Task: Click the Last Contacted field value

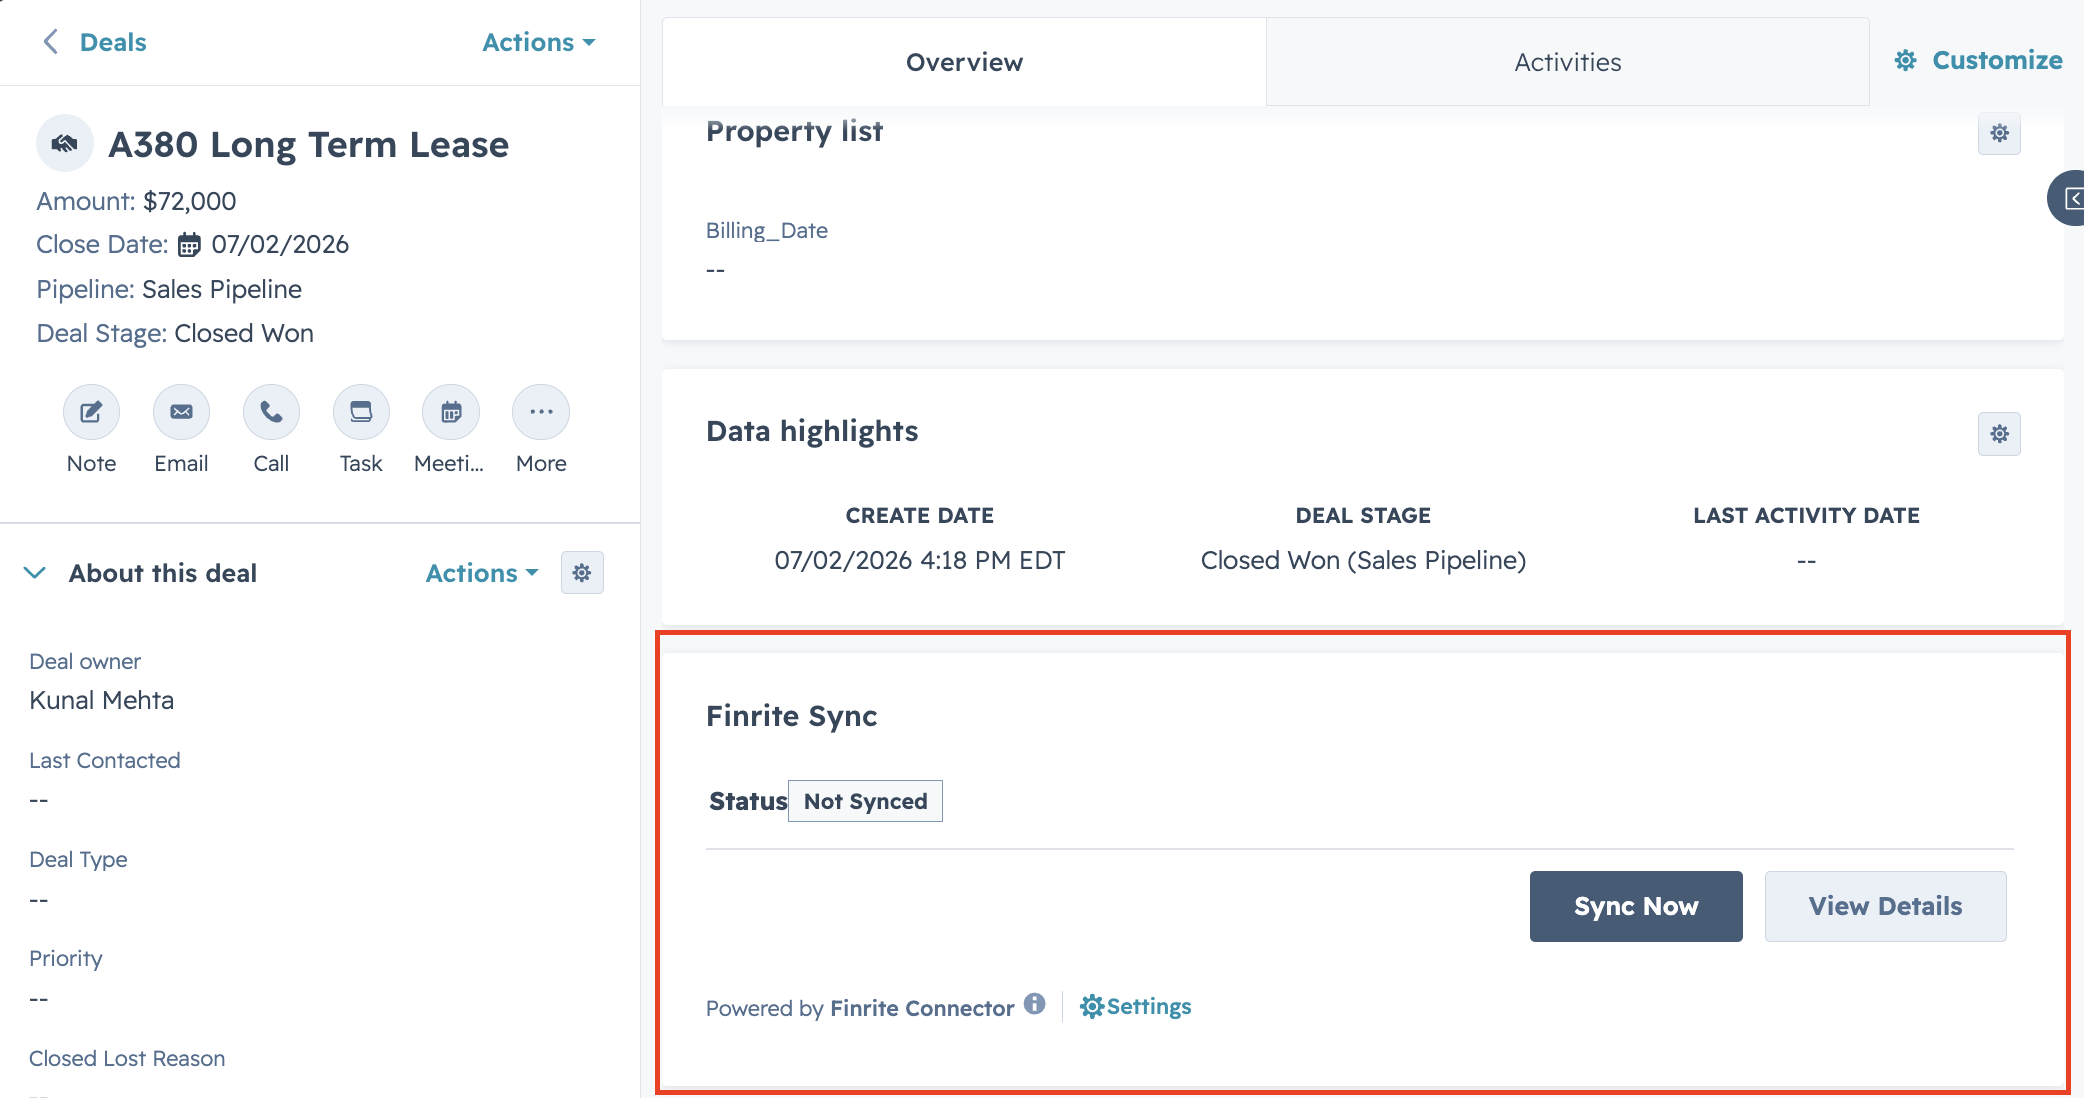Action: pos(39,800)
